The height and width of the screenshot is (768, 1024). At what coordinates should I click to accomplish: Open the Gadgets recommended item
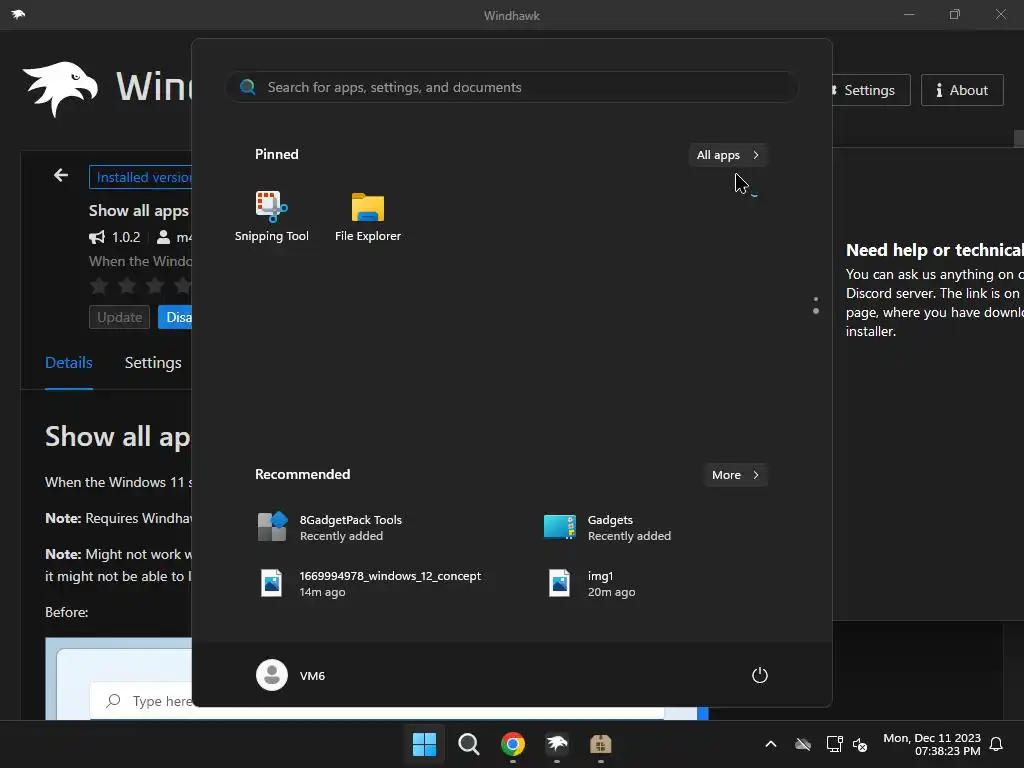607,527
